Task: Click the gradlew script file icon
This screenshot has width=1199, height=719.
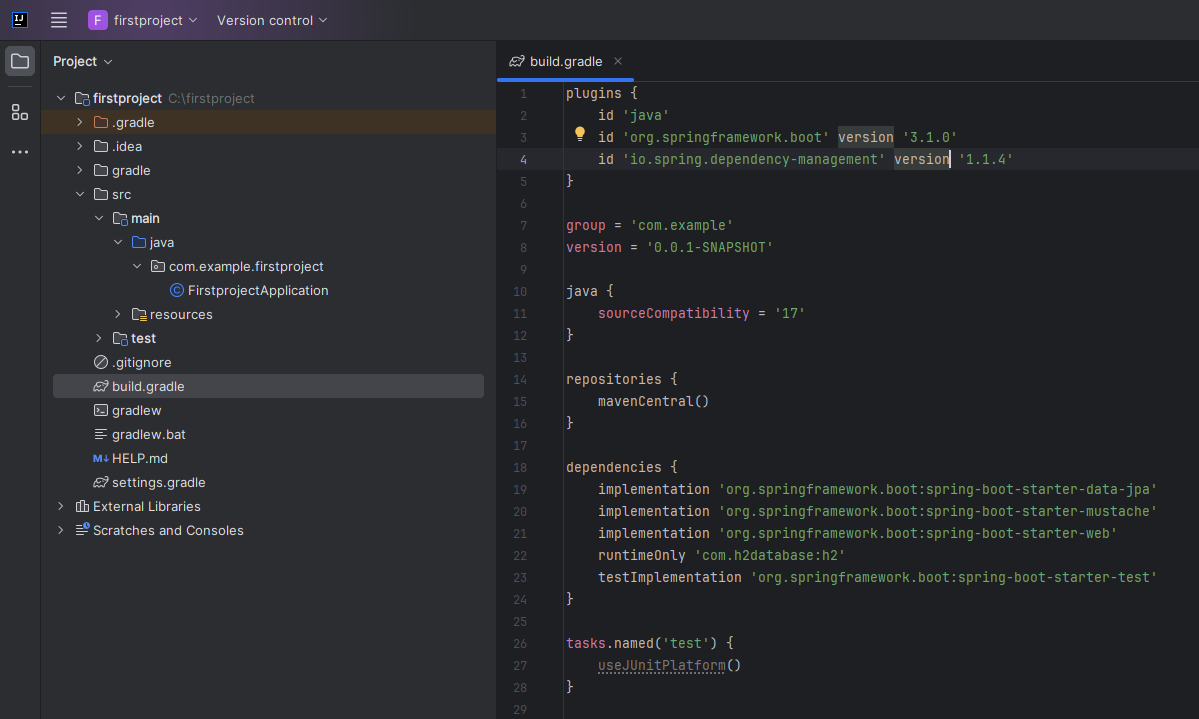Action: click(101, 411)
